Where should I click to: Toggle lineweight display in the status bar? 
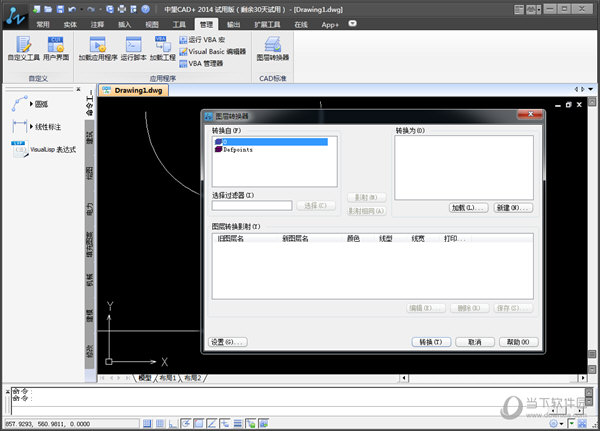238,423
